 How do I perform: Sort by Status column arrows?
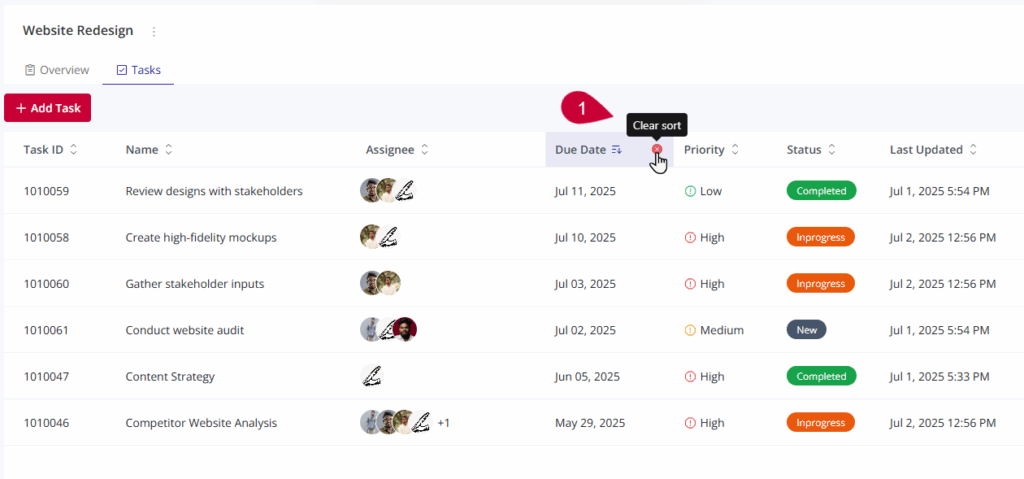[831, 150]
